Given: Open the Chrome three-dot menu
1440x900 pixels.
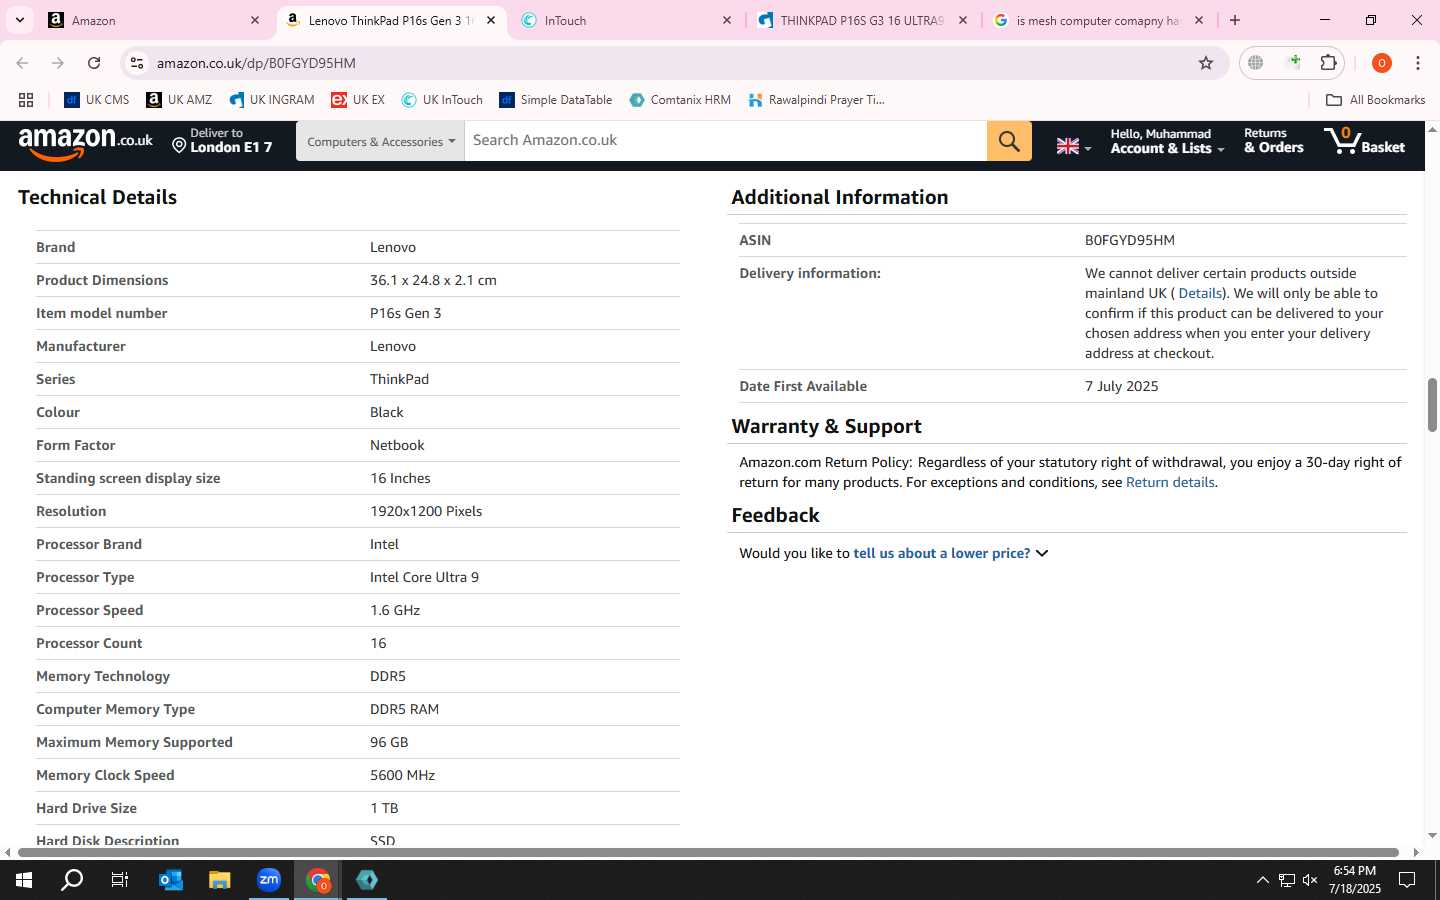Looking at the screenshot, I should coord(1418,63).
